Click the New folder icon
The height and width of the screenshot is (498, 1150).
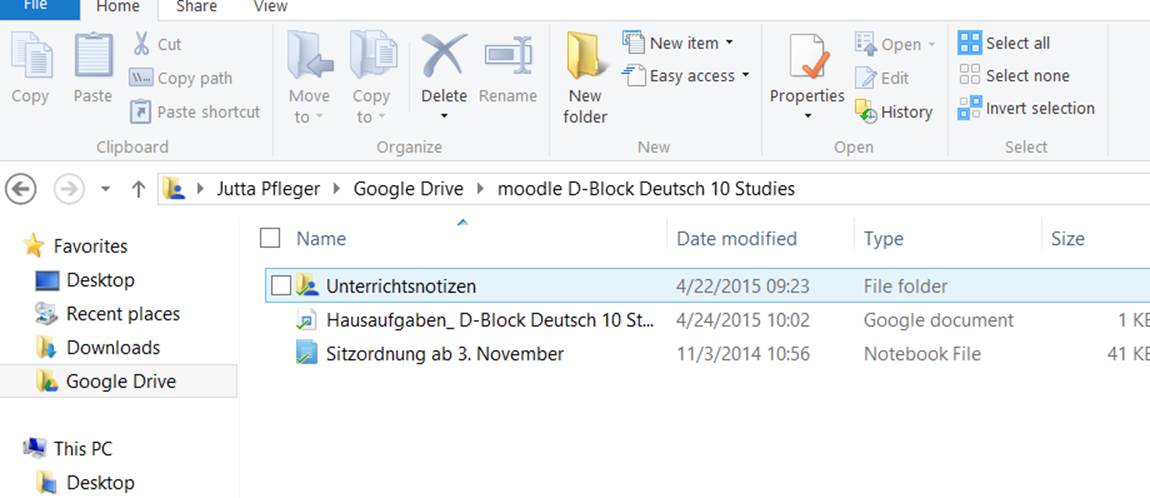(x=585, y=57)
